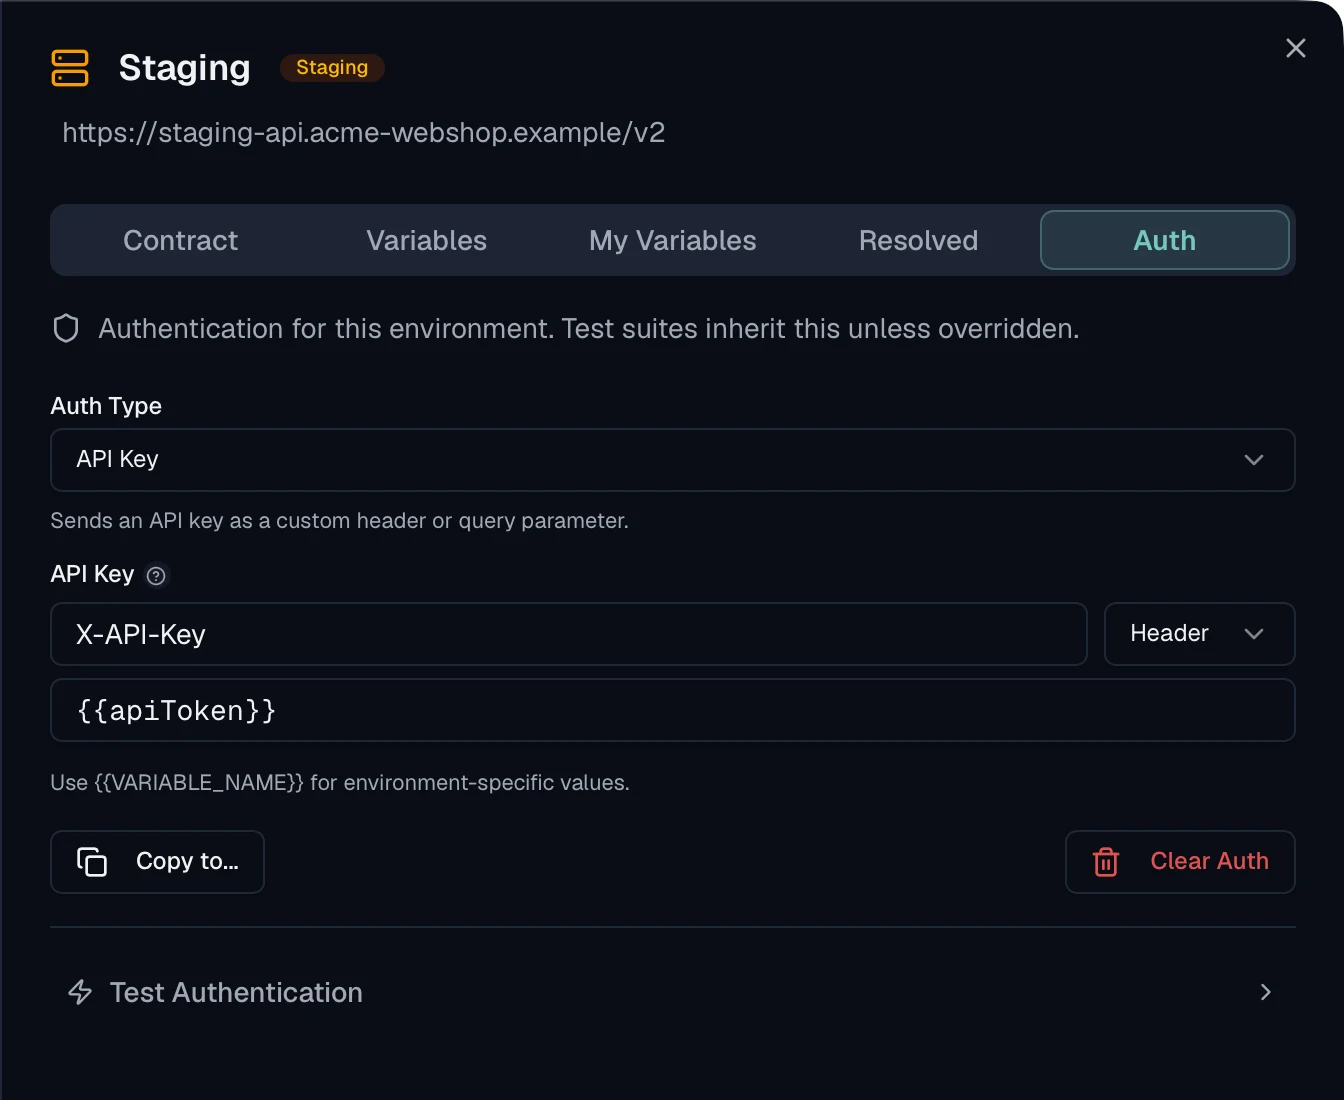Click the Staging badge label
The height and width of the screenshot is (1100, 1344).
click(x=332, y=67)
